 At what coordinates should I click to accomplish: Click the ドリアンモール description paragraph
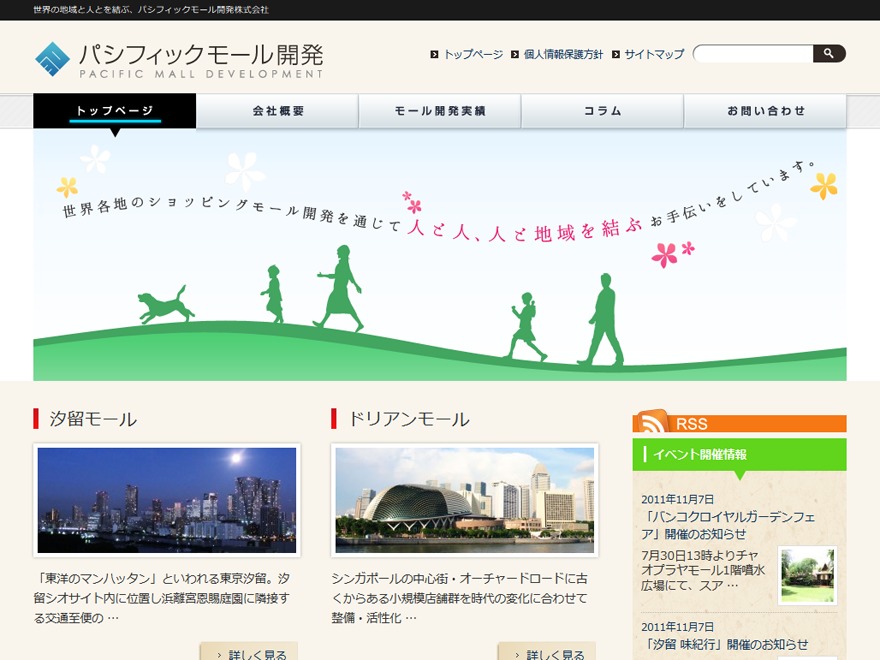460,598
